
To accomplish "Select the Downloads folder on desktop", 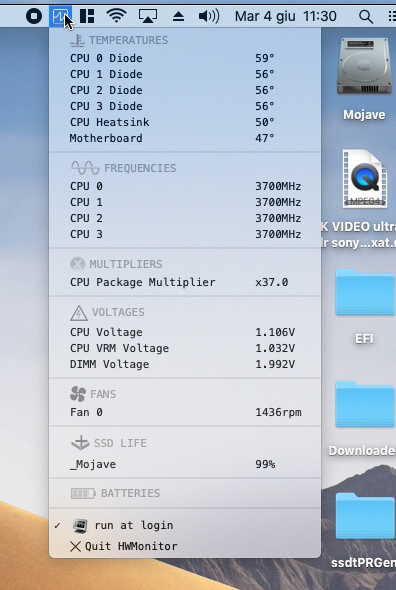I will pyautogui.click(x=364, y=404).
